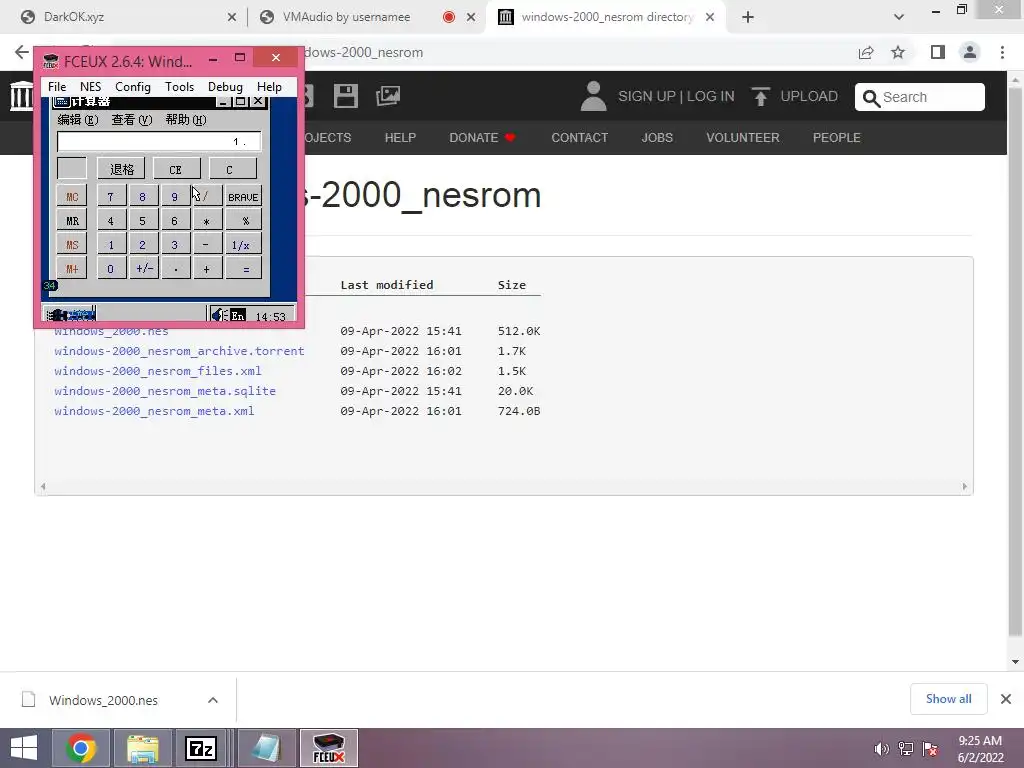1024x768 pixels.
Task: Download windows-2000_nesrom_archive.torrent
Action: [179, 351]
